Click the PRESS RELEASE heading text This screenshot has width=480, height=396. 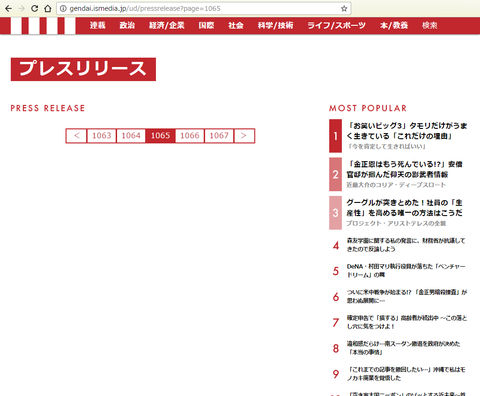[x=48, y=108]
